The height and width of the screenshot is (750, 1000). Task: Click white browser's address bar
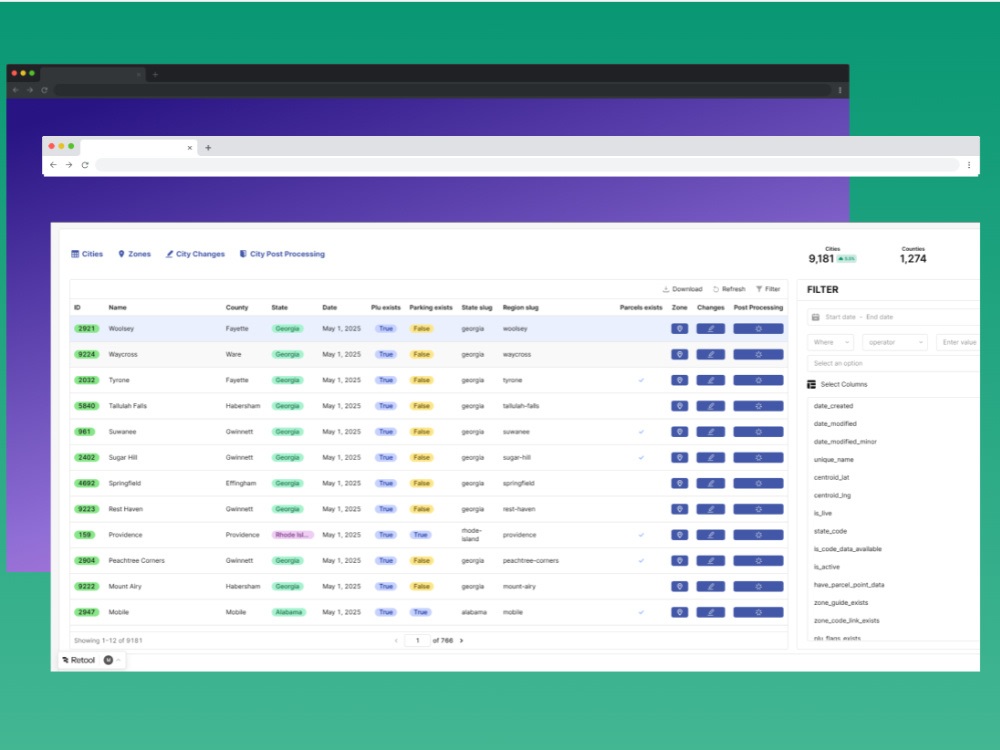coord(527,165)
